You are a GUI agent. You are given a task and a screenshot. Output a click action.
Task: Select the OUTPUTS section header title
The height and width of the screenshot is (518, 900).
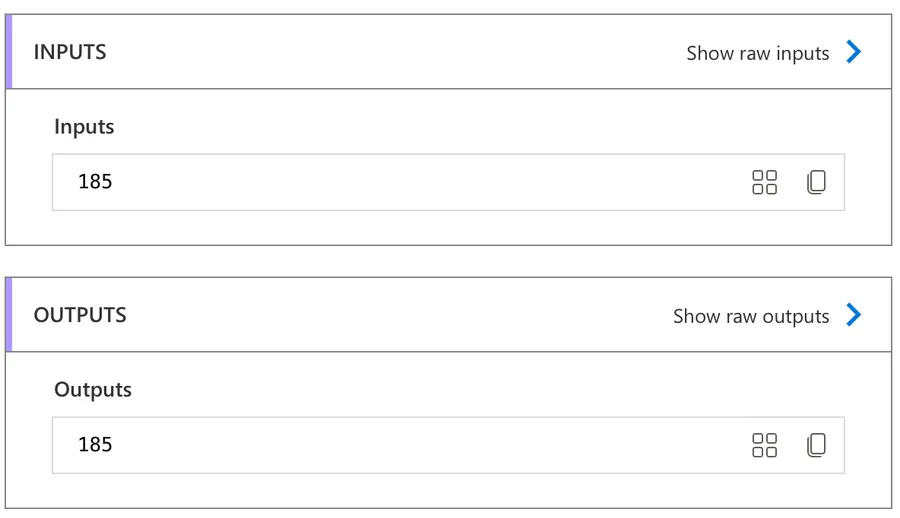point(80,315)
